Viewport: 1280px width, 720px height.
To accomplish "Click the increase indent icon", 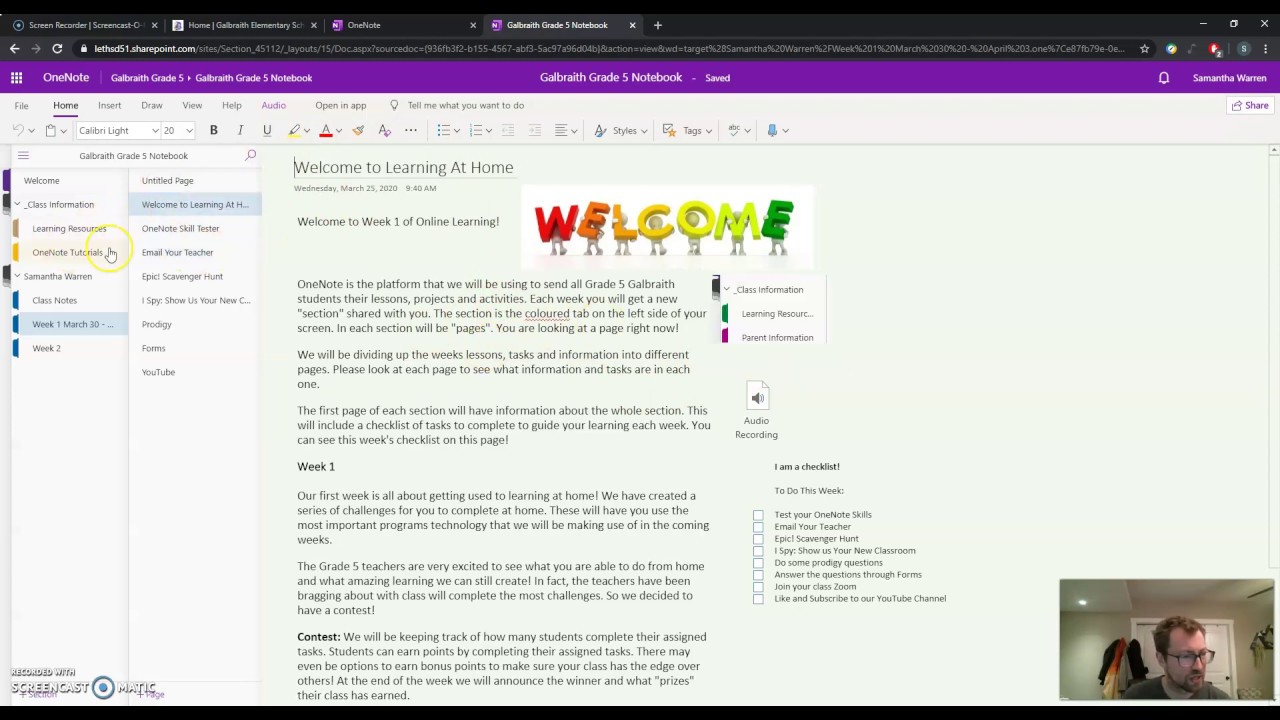I will 535,130.
